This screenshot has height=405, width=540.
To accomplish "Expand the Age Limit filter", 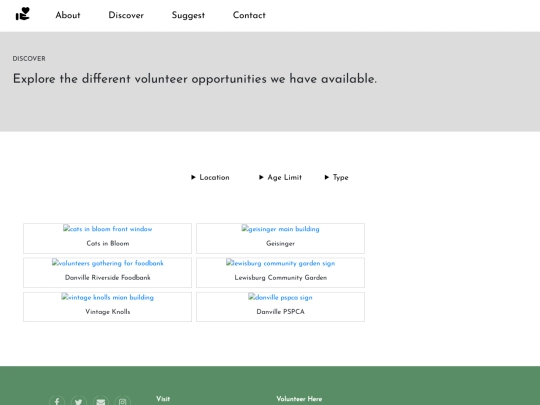I will (x=280, y=177).
